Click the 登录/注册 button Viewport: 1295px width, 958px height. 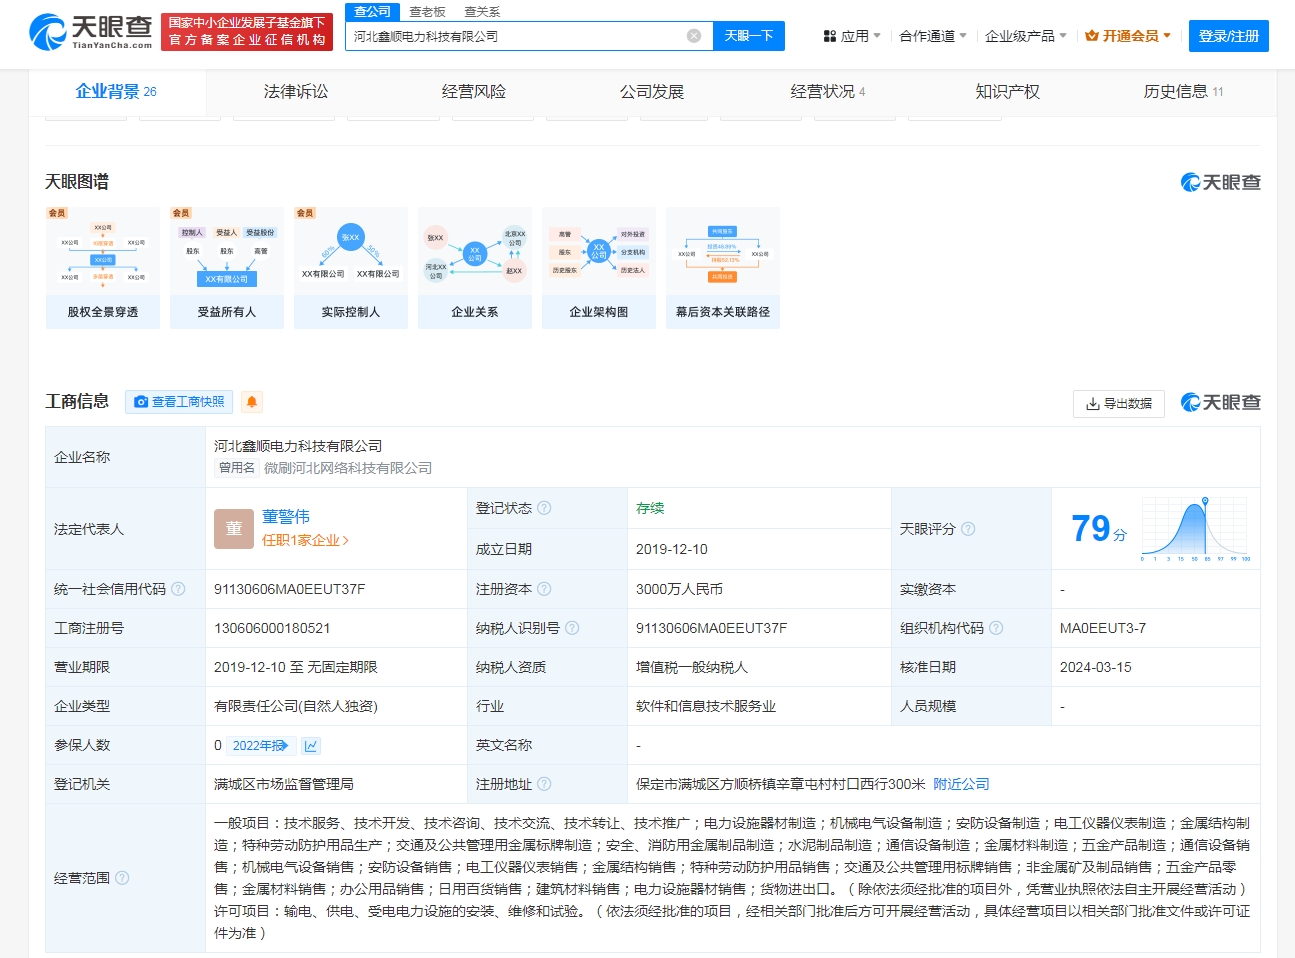click(x=1229, y=36)
